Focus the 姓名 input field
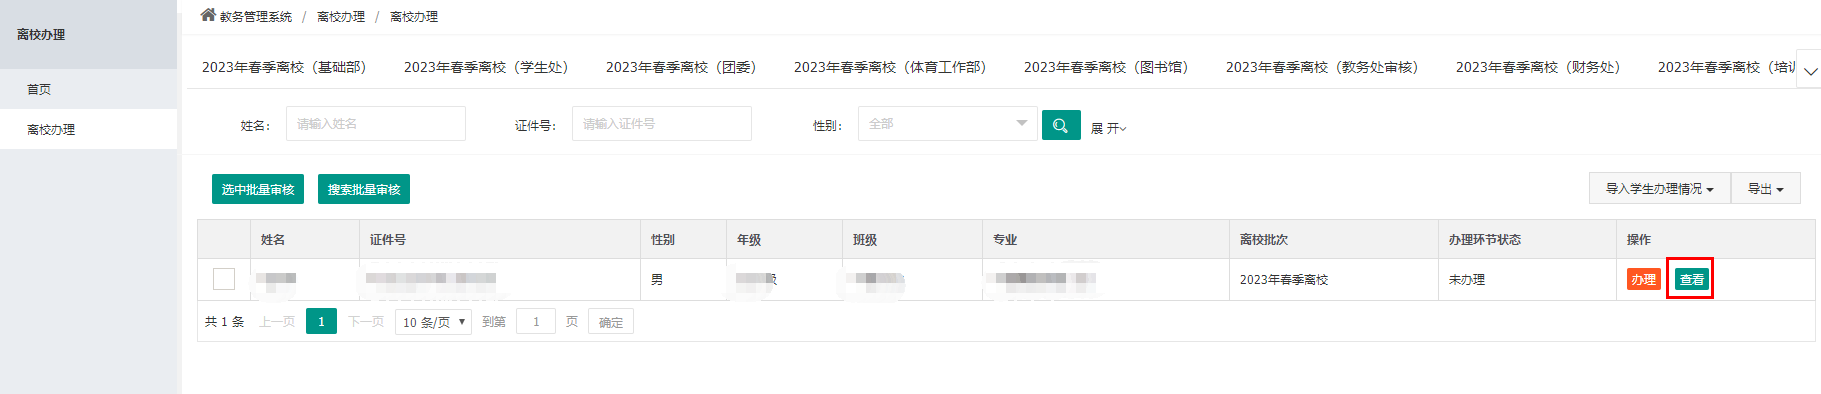Image resolution: width=1821 pixels, height=394 pixels. [376, 124]
